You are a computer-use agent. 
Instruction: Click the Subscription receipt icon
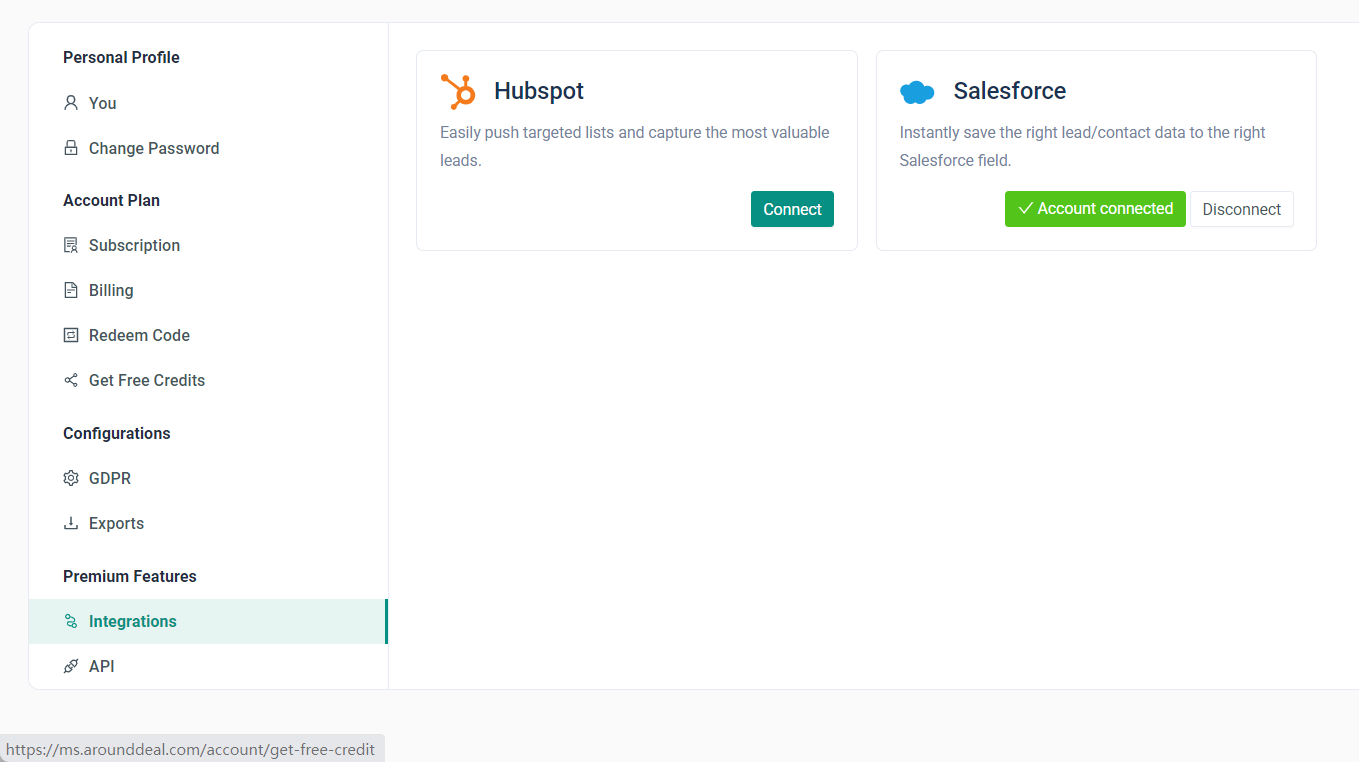point(71,245)
